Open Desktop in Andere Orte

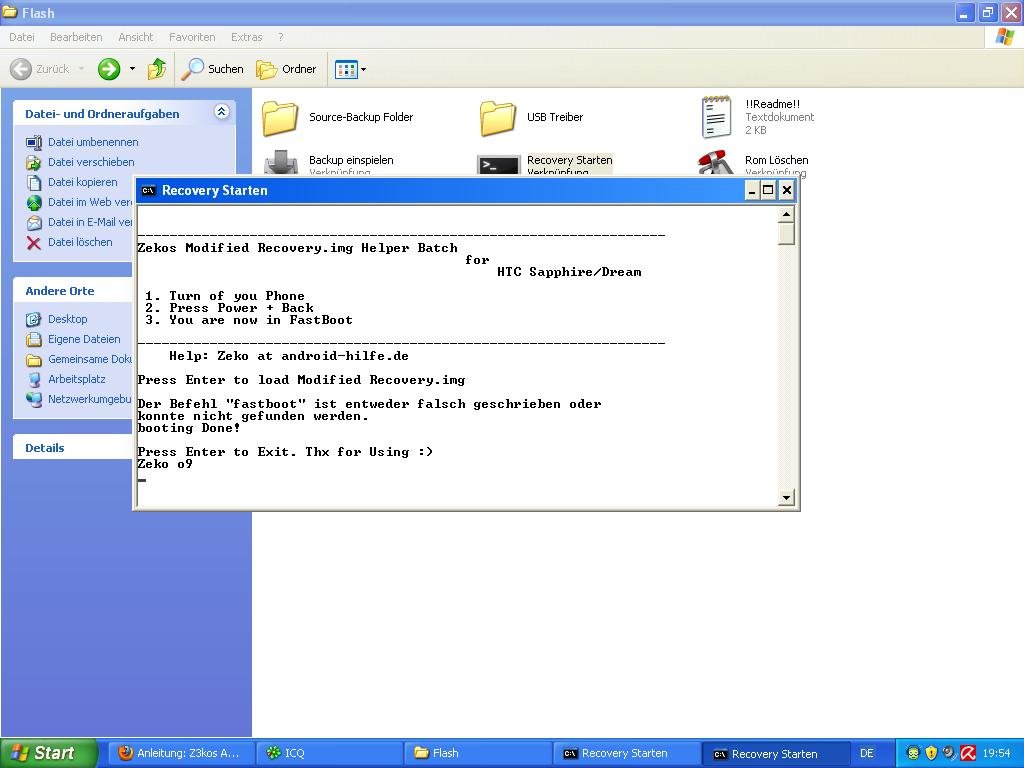67,319
